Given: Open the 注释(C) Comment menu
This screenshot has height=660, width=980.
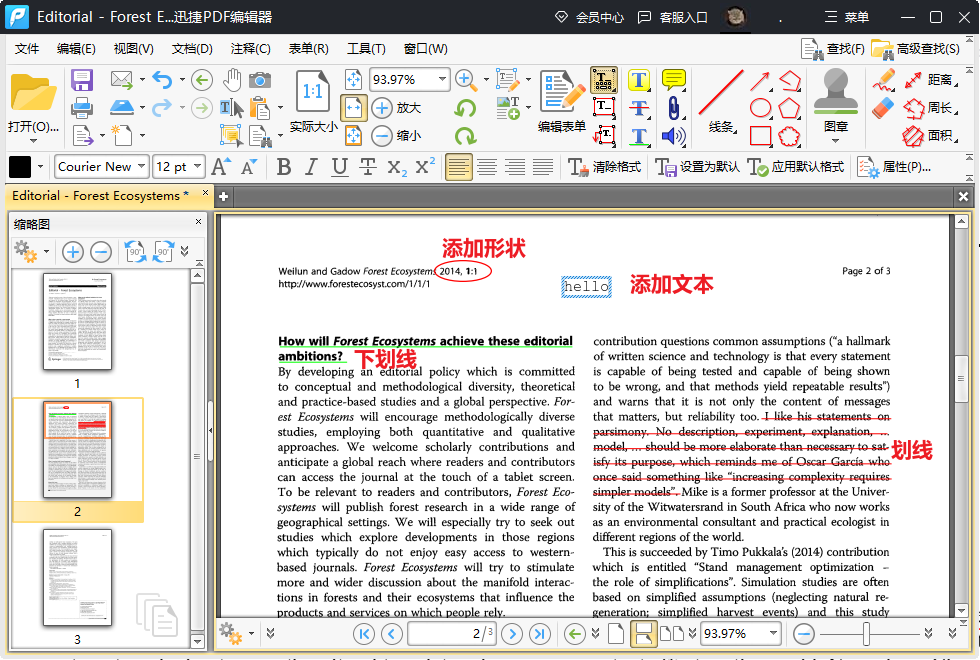Looking at the screenshot, I should pos(250,49).
